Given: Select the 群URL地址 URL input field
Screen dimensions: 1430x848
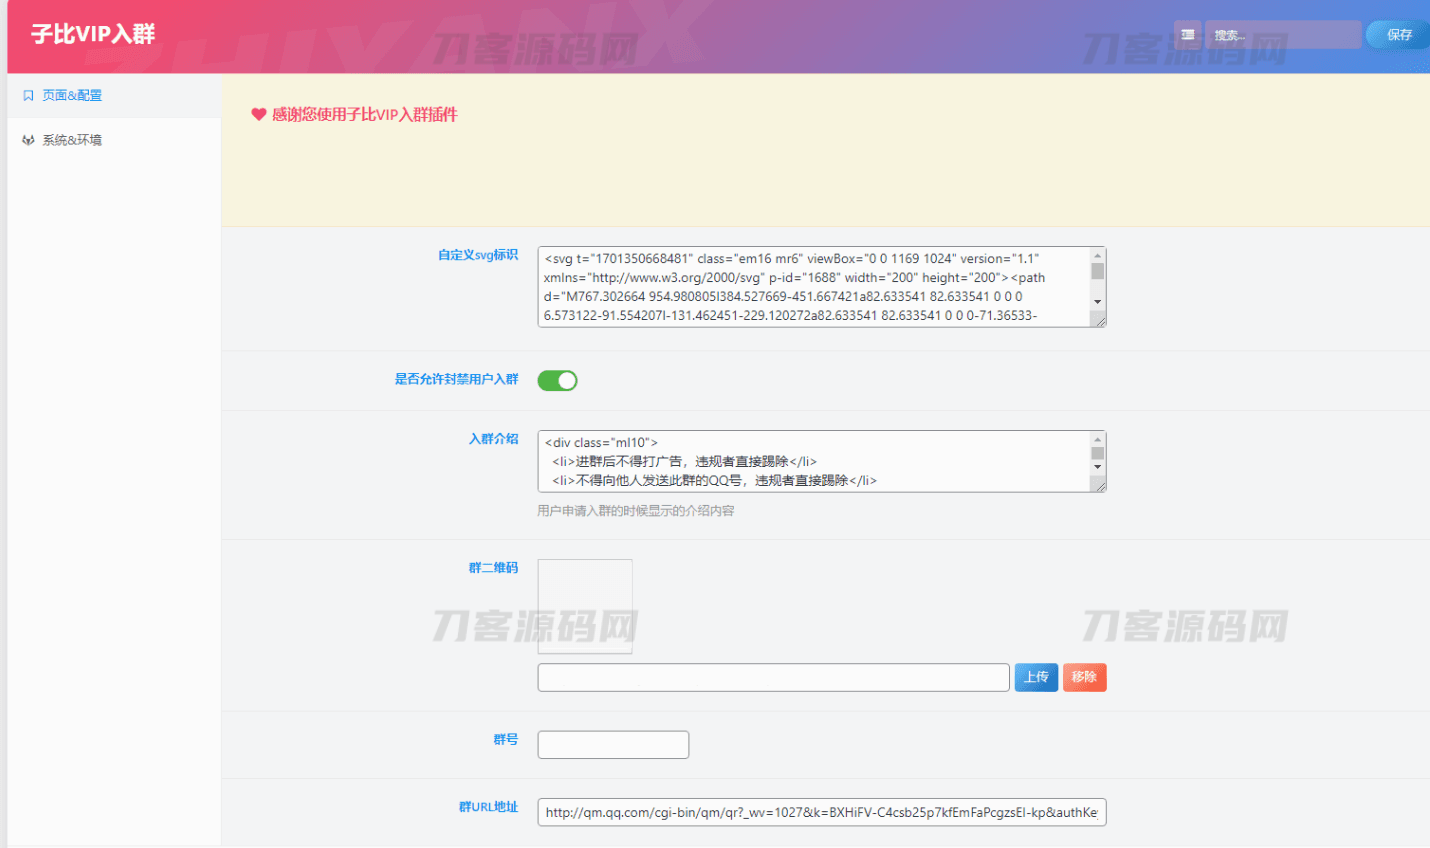Looking at the screenshot, I should (820, 812).
